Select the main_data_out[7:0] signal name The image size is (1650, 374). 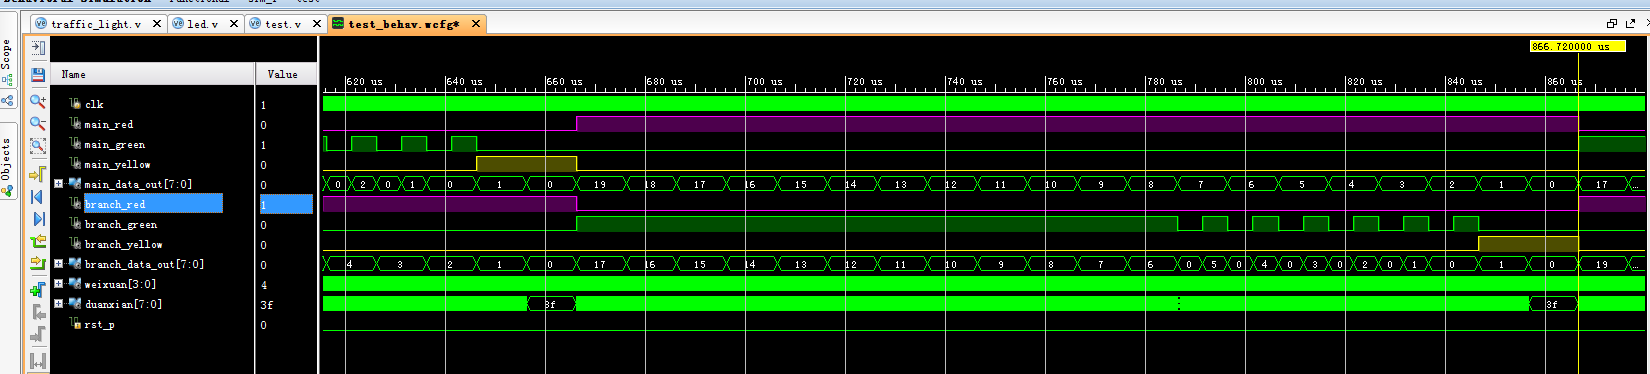[138, 184]
